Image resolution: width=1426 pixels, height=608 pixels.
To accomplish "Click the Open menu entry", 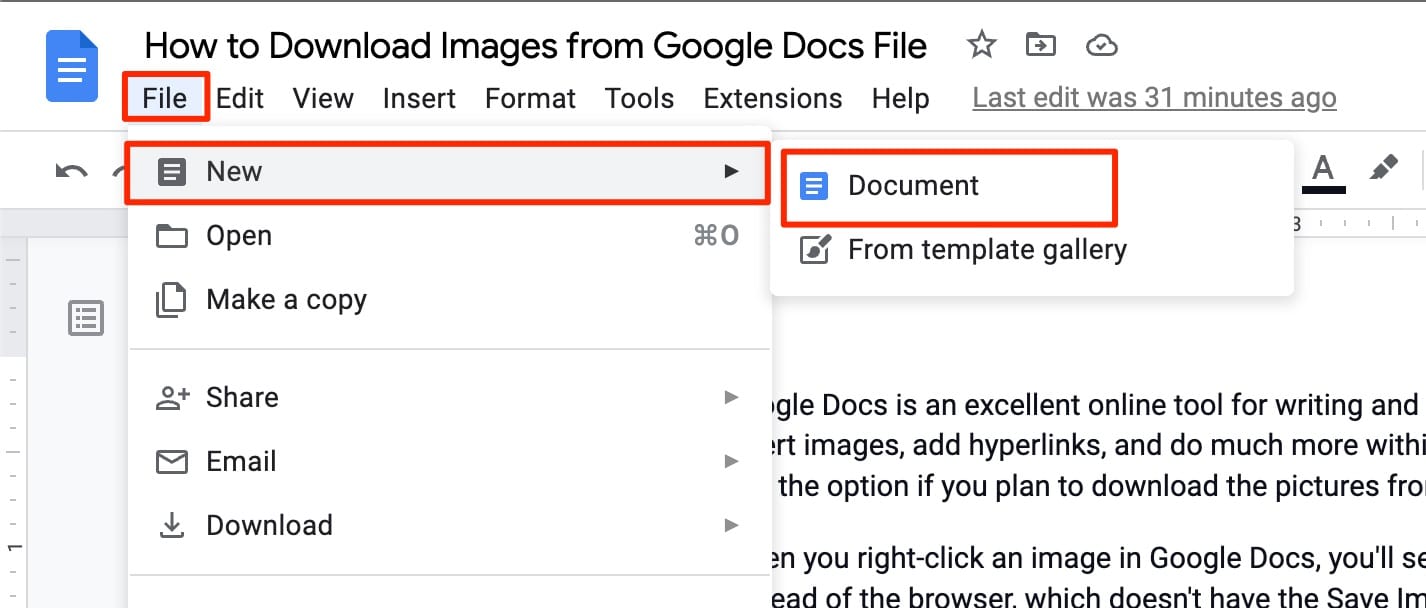I will 239,235.
